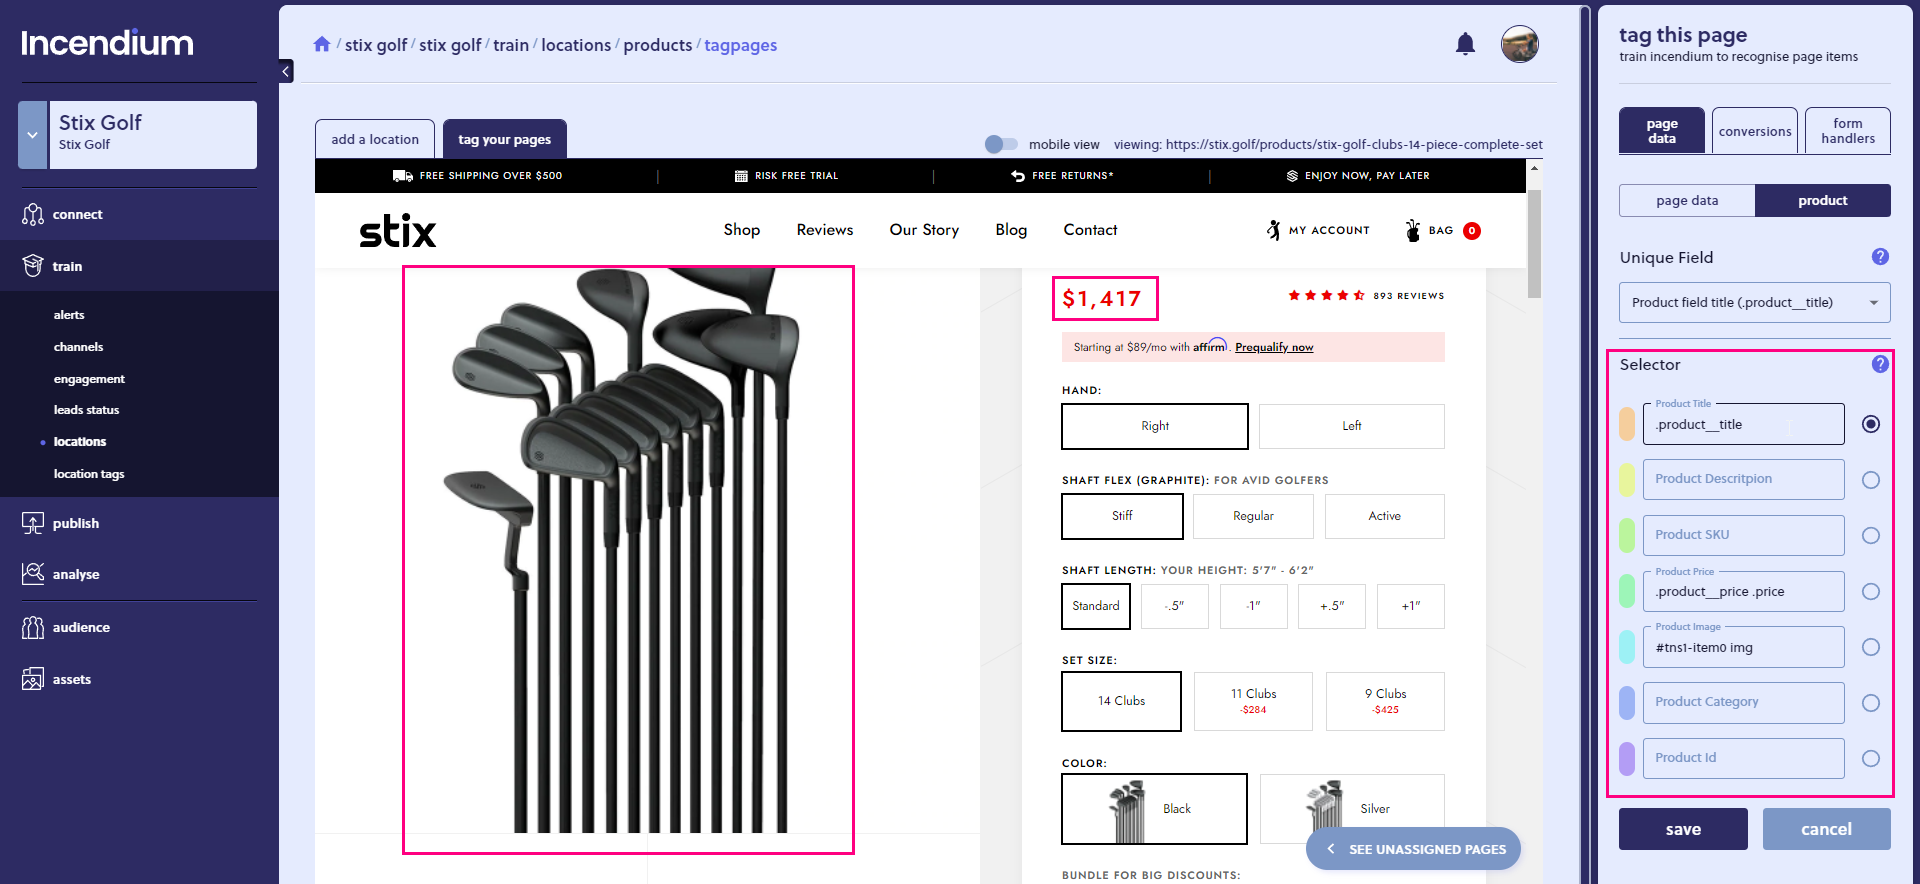Click the free returns arrow icon
Image resolution: width=1920 pixels, height=884 pixels.
1018,176
